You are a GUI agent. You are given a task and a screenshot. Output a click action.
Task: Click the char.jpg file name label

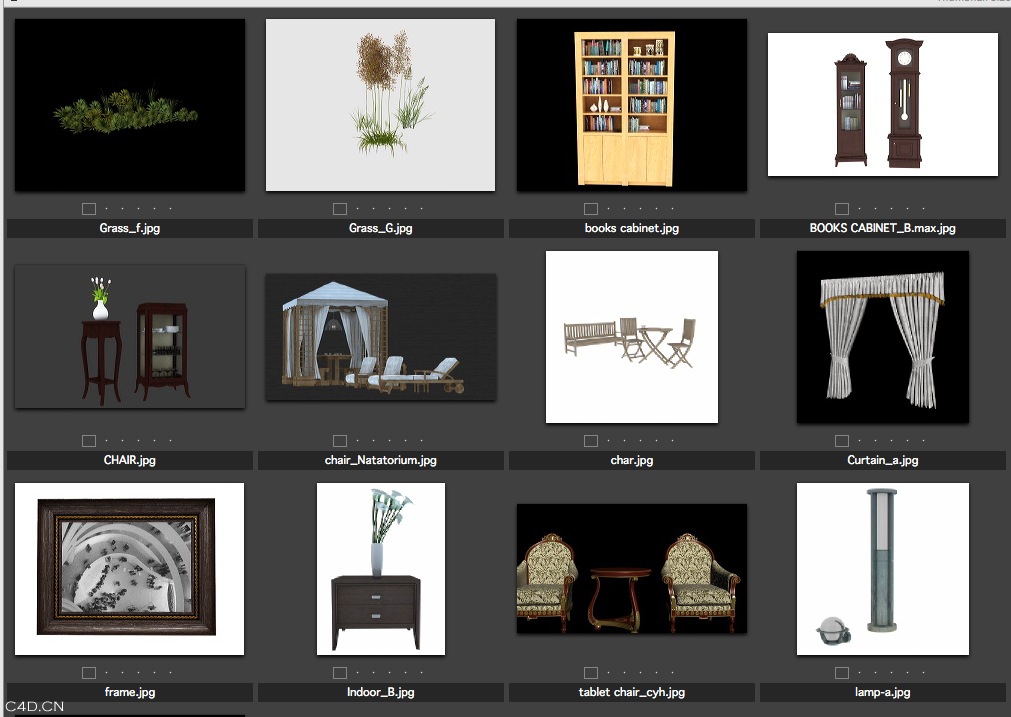632,460
